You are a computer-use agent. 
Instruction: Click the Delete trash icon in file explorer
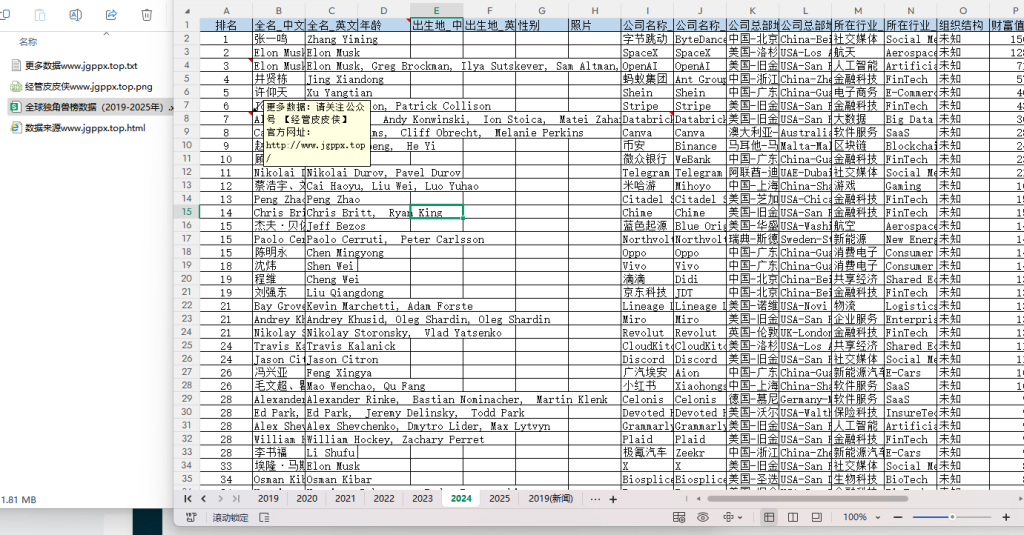tap(147, 14)
